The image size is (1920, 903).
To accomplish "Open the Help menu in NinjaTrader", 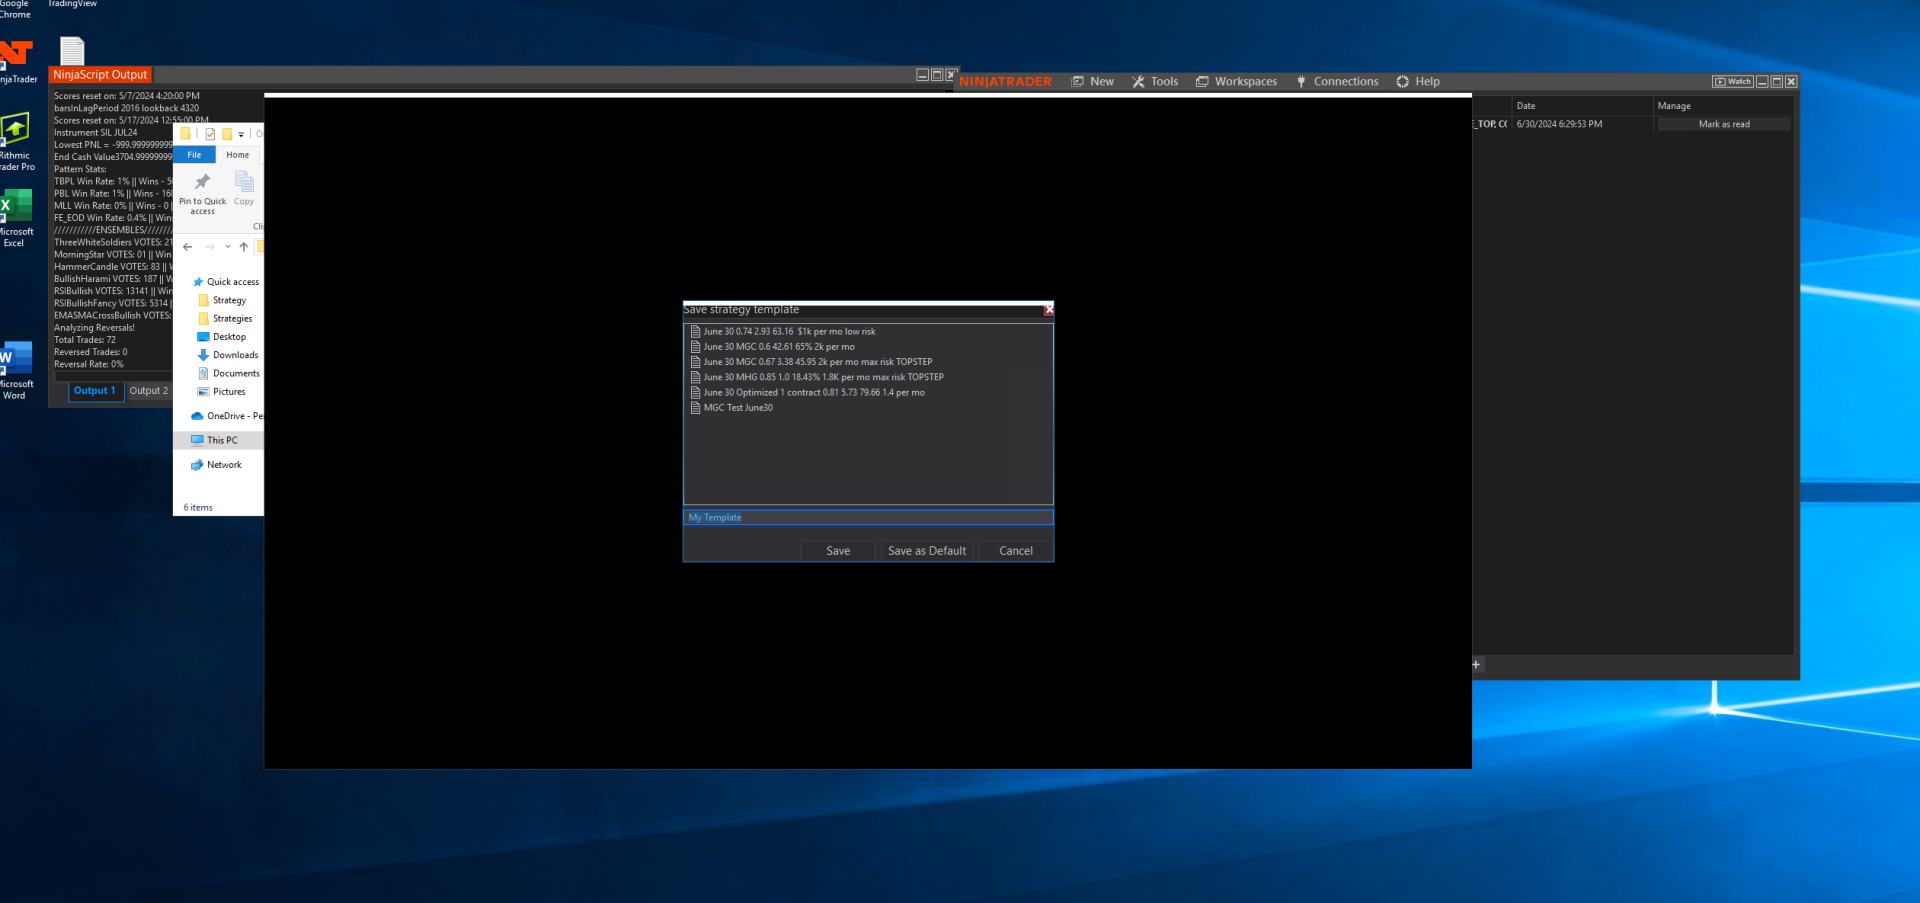I will (x=1418, y=82).
